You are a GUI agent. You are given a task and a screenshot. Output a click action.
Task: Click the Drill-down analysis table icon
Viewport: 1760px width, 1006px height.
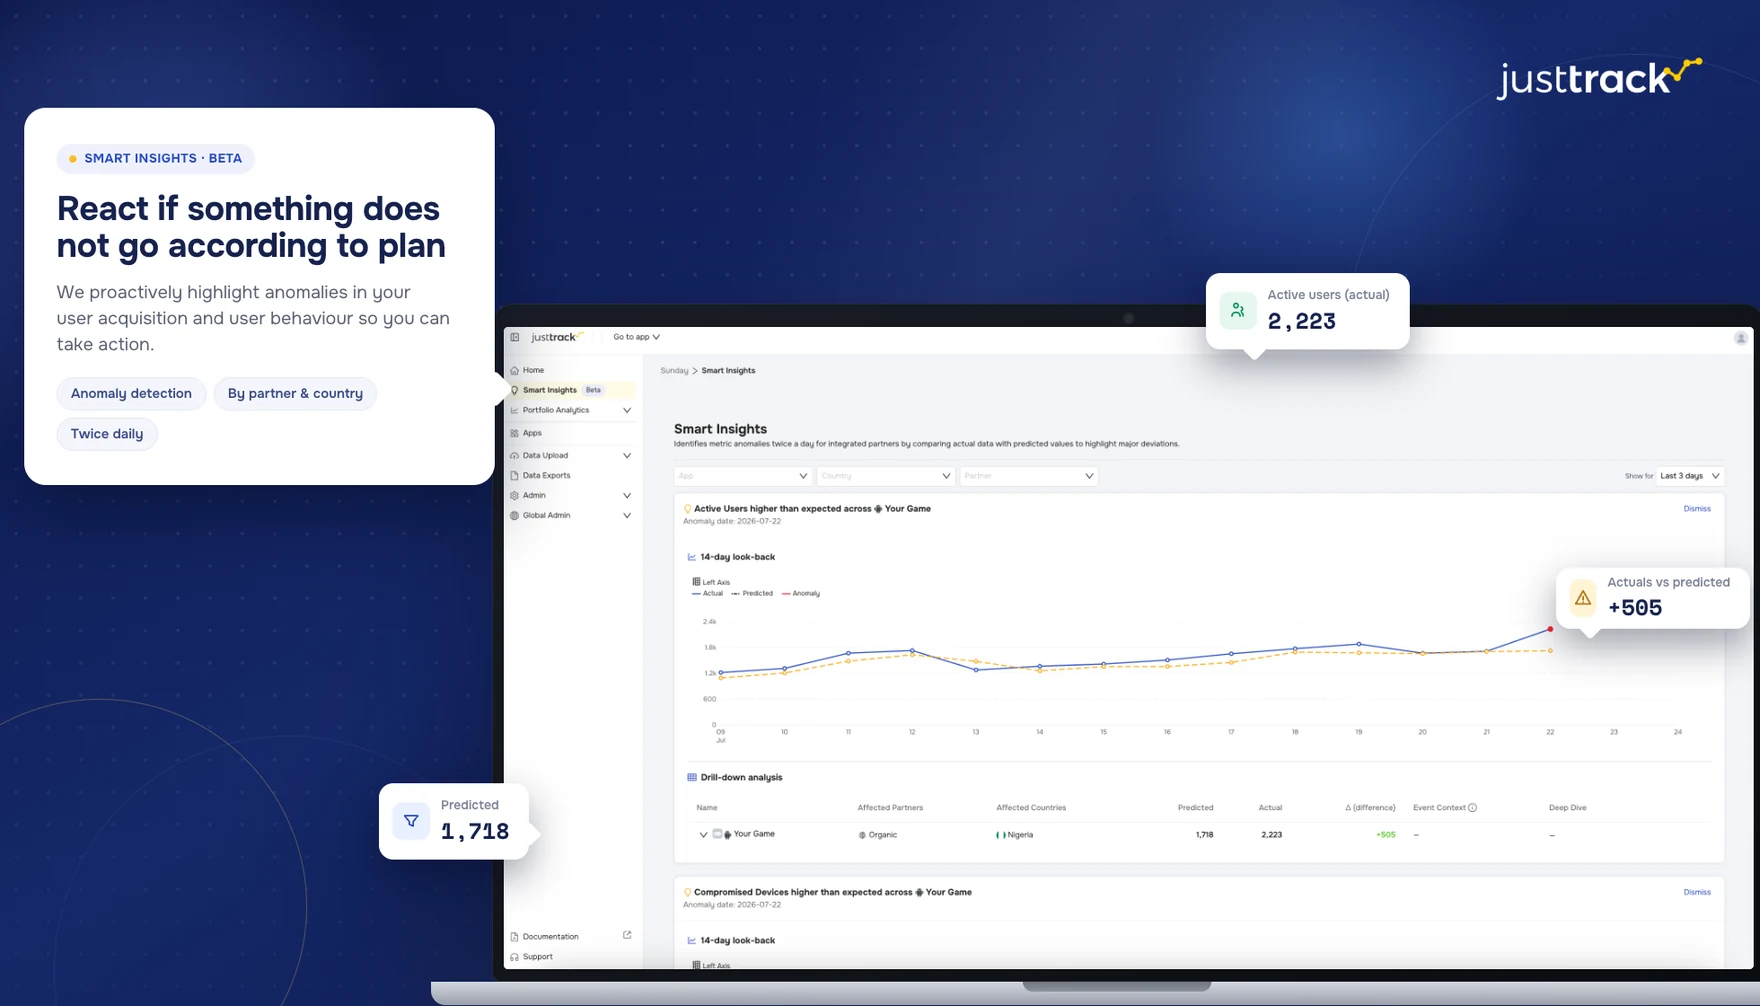click(x=691, y=777)
